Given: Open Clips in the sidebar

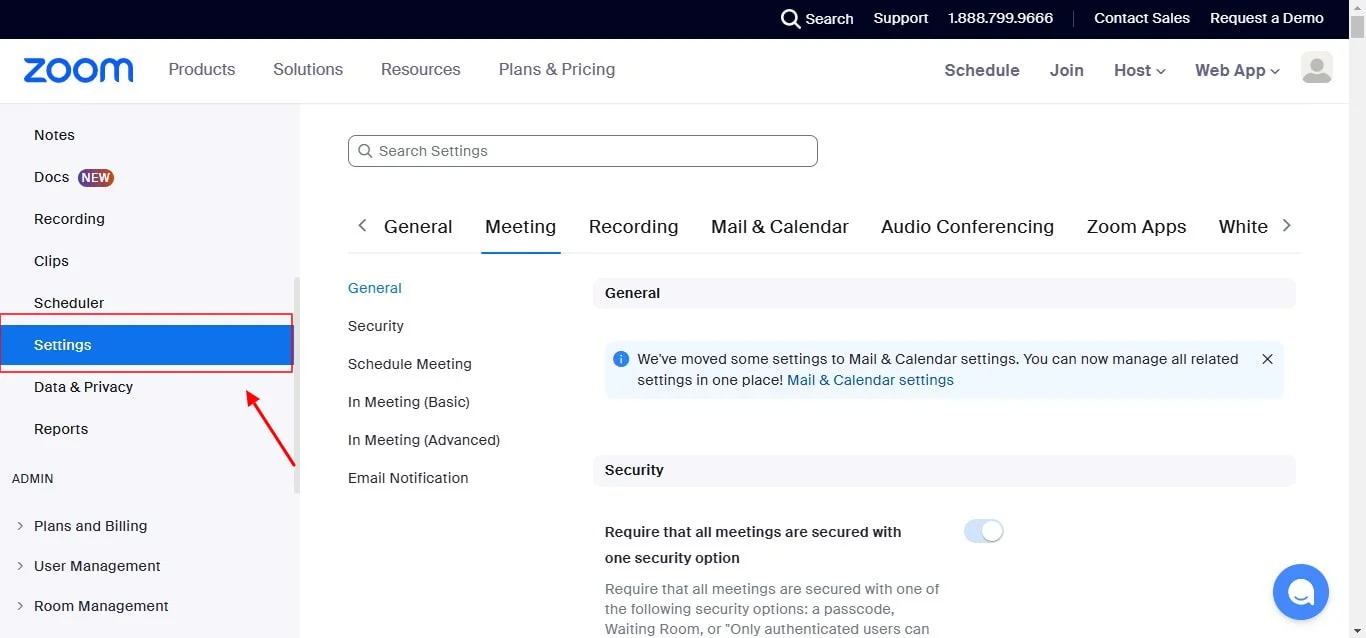Looking at the screenshot, I should [51, 261].
